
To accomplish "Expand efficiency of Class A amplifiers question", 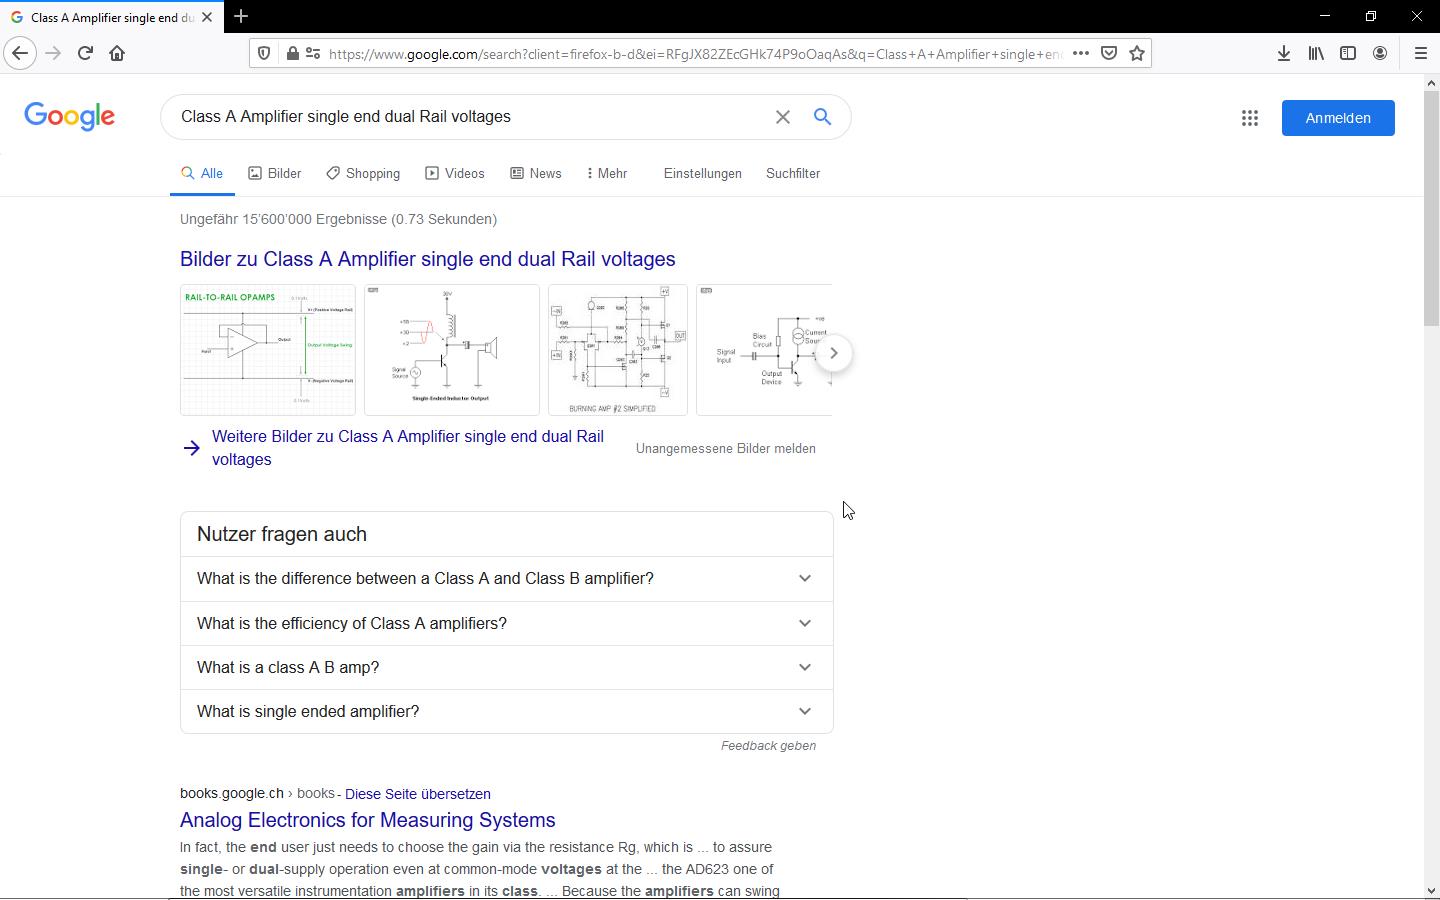I will coord(506,623).
